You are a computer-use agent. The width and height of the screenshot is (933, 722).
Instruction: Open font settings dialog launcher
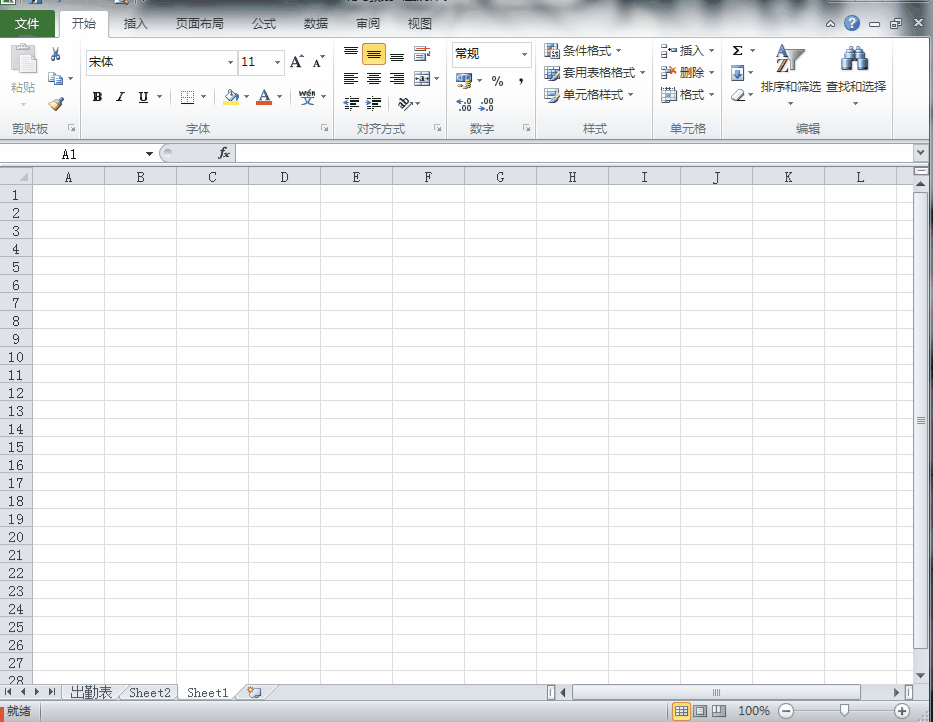tap(324, 128)
